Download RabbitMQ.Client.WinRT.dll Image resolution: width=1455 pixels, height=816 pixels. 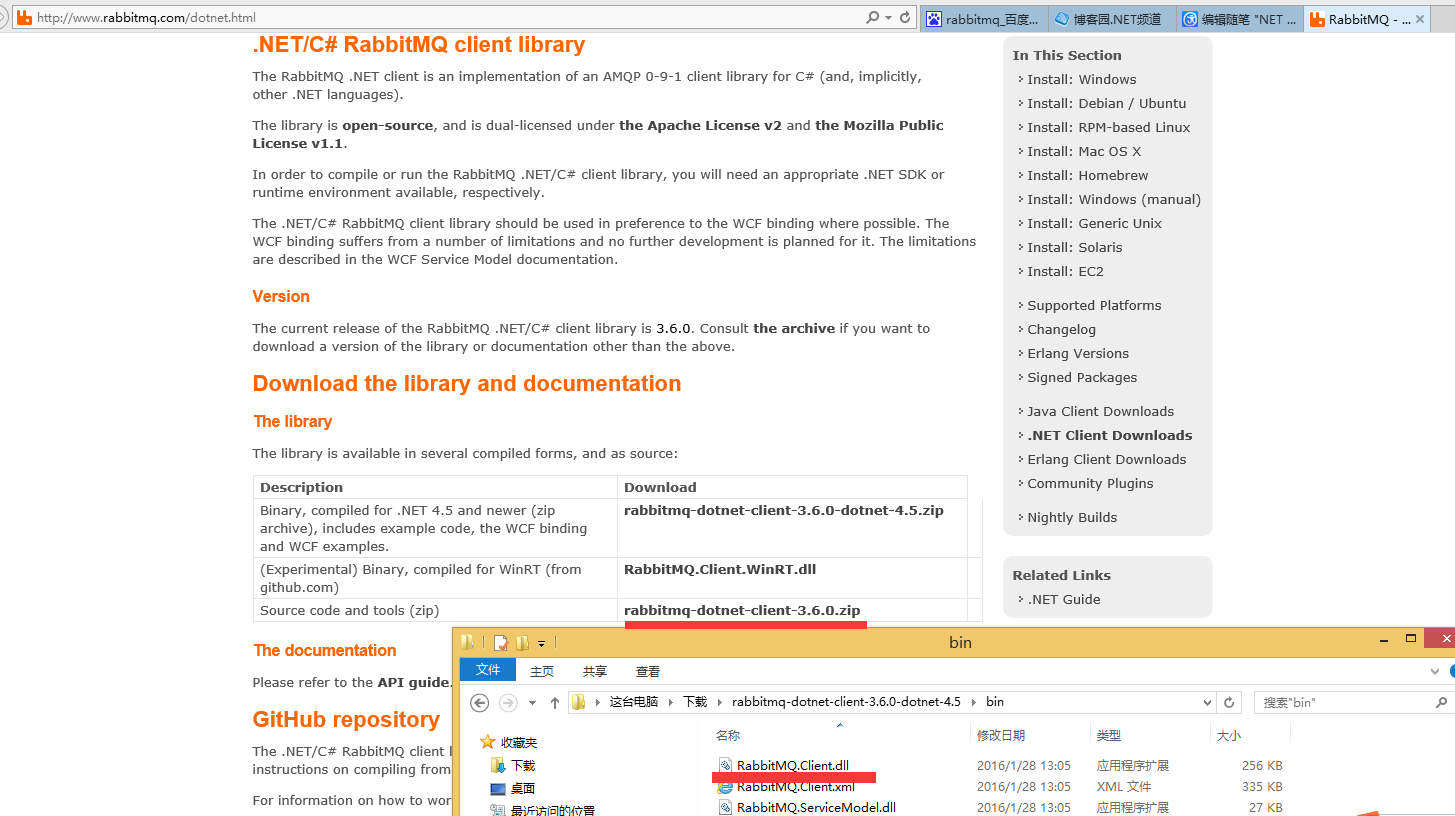(x=720, y=570)
